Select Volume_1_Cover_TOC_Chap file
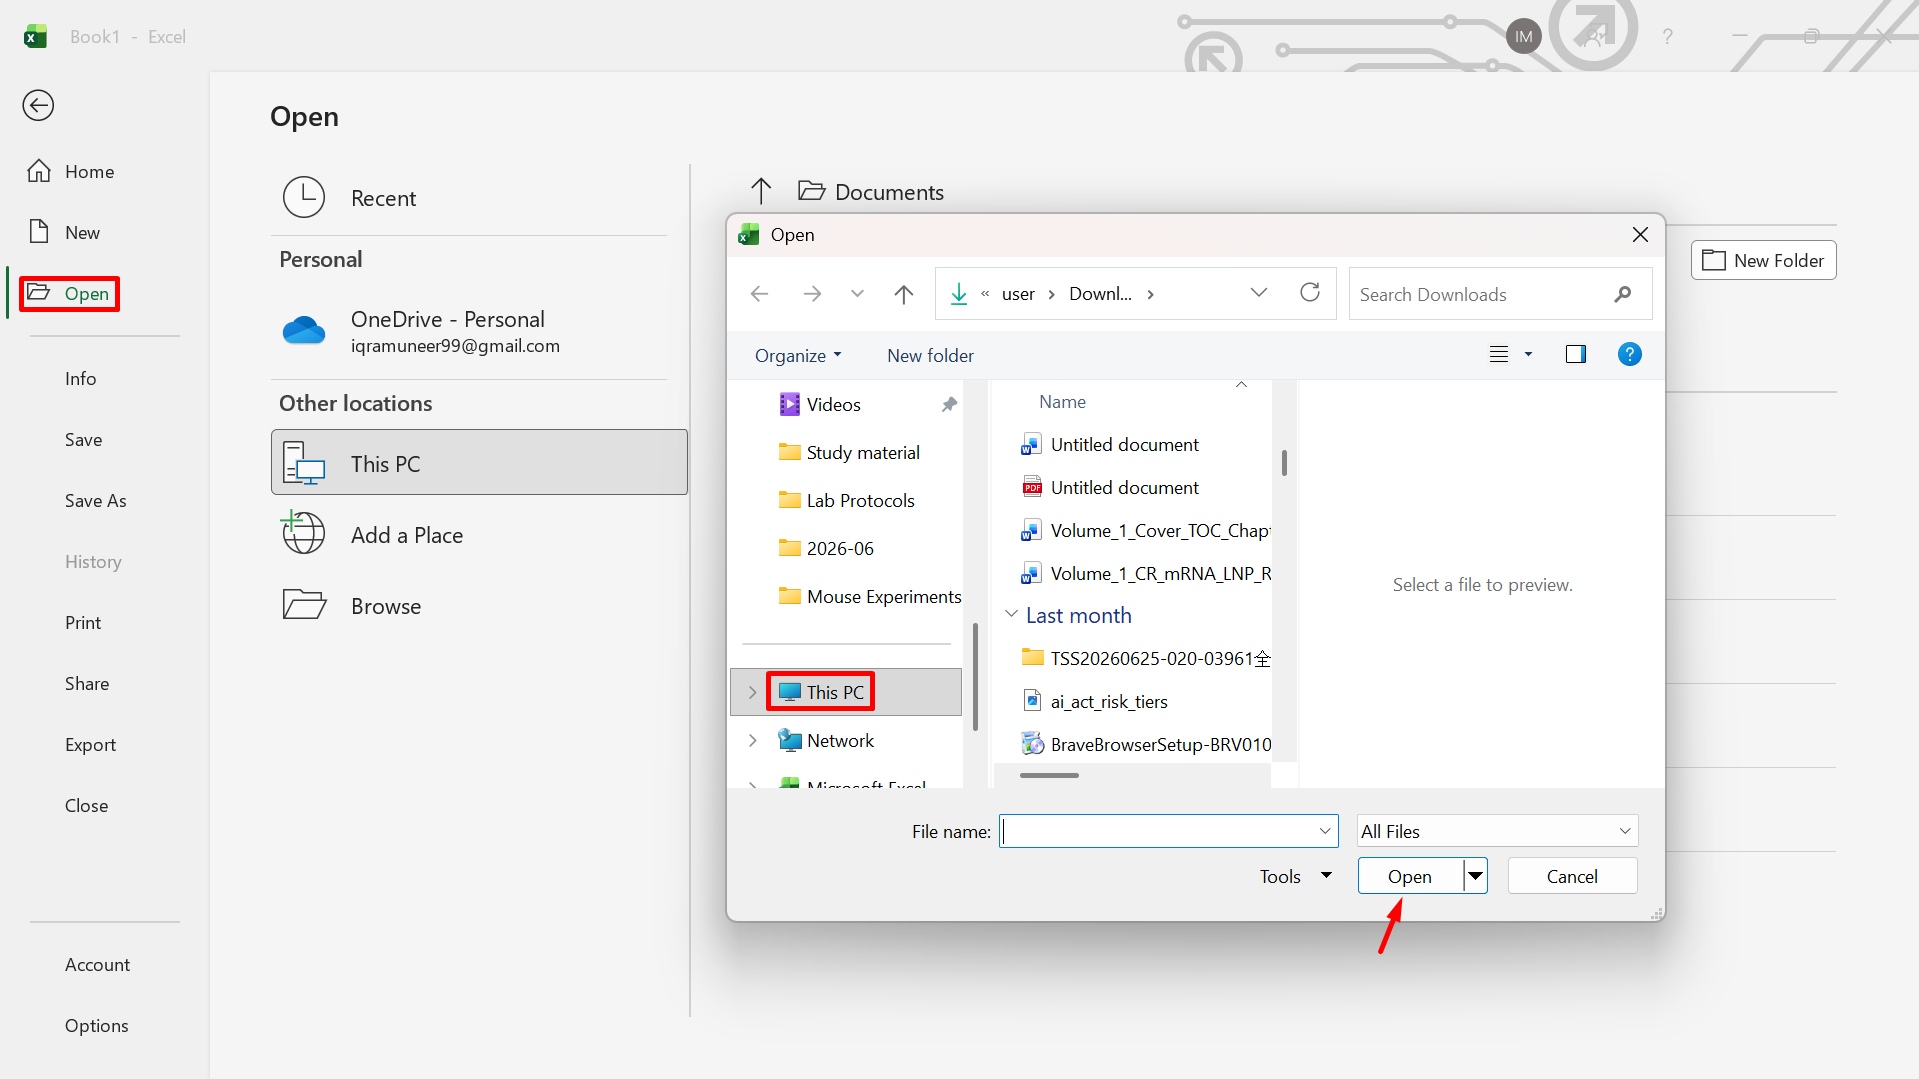The height and width of the screenshot is (1079, 1919). [1144, 531]
